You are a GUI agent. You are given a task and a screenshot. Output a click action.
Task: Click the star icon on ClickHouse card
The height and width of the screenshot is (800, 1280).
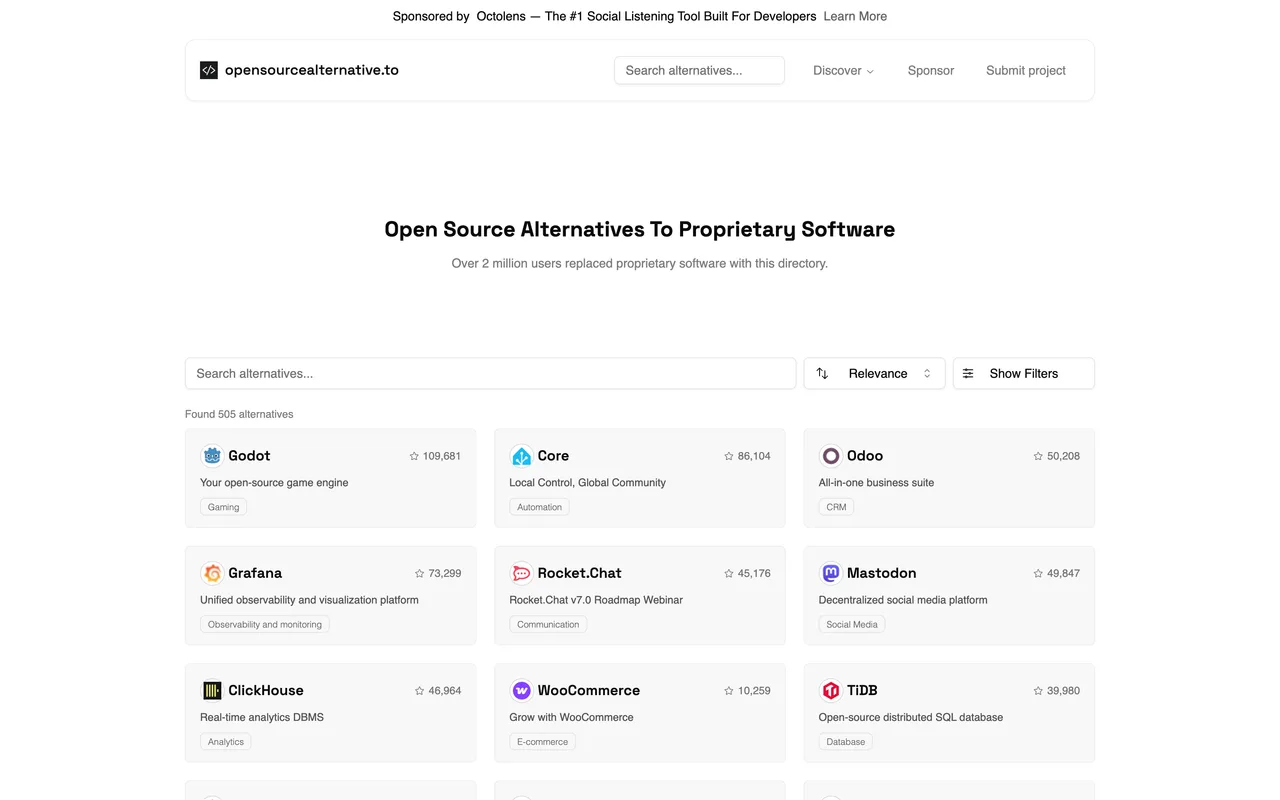tap(420, 690)
